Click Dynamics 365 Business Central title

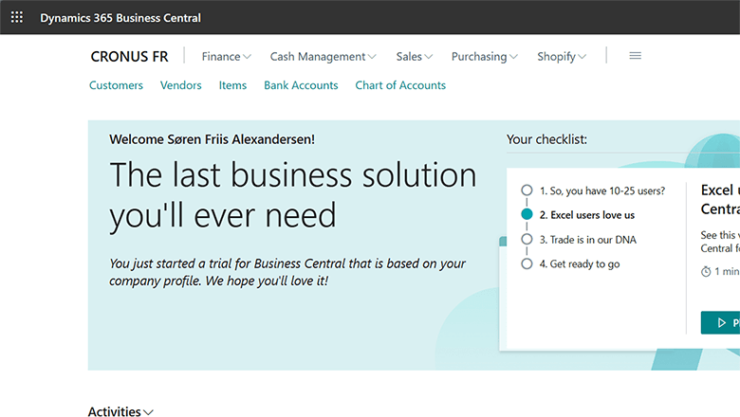coord(120,18)
